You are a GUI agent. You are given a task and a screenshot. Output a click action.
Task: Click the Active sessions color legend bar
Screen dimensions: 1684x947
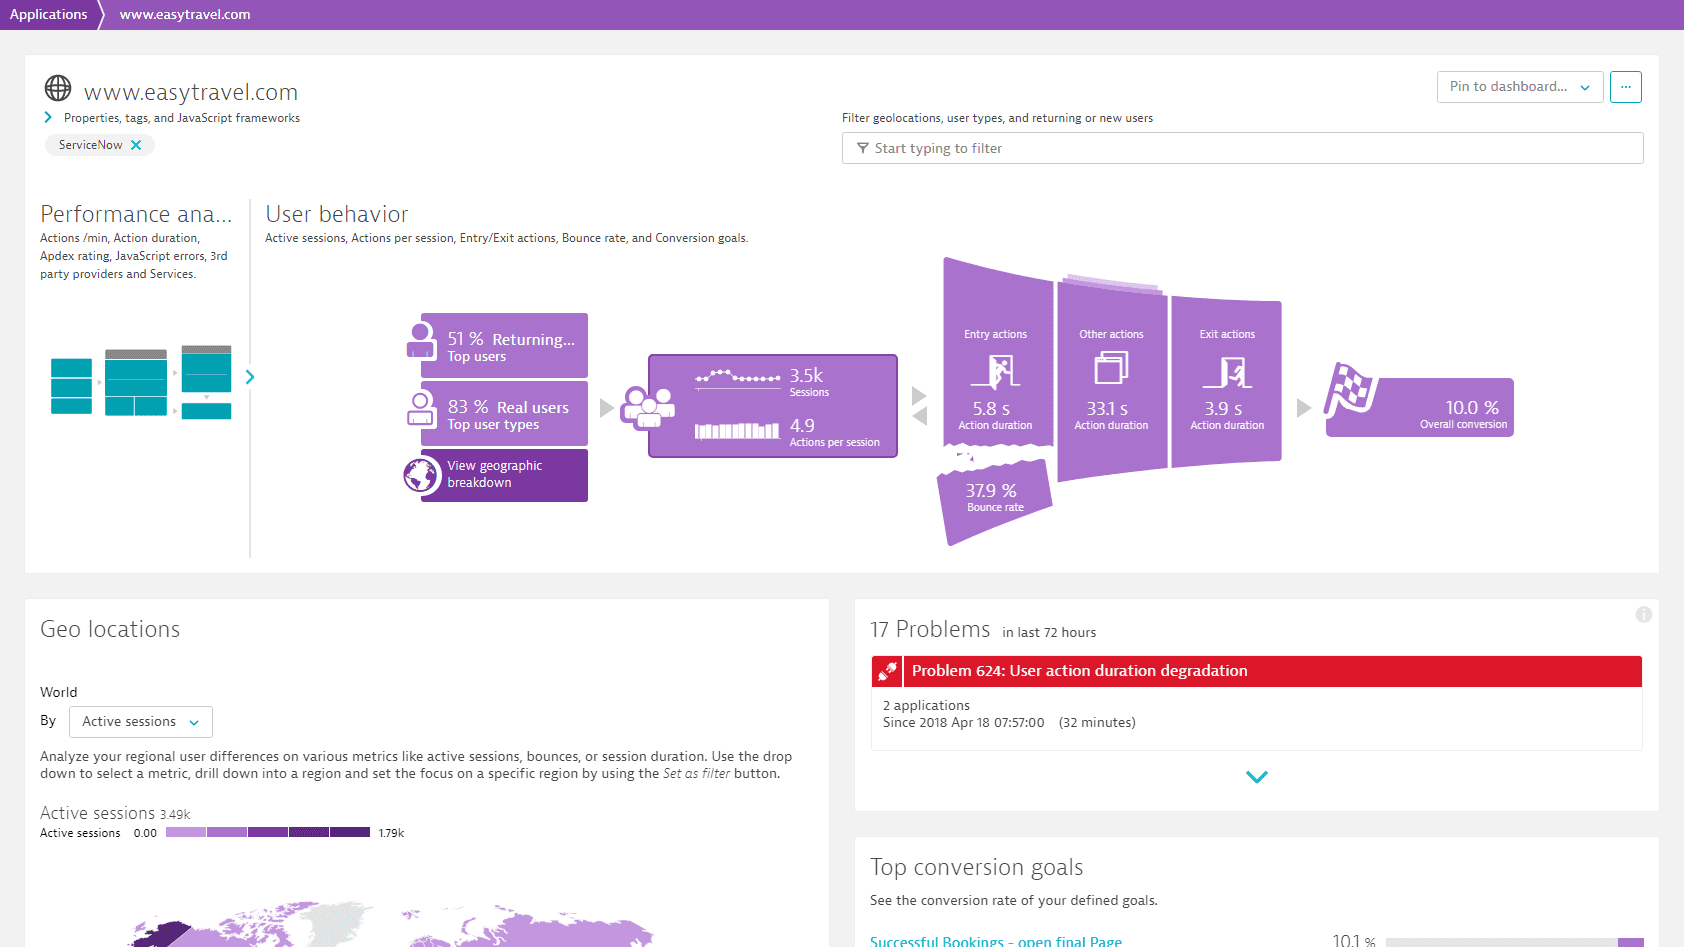pyautogui.click(x=268, y=832)
